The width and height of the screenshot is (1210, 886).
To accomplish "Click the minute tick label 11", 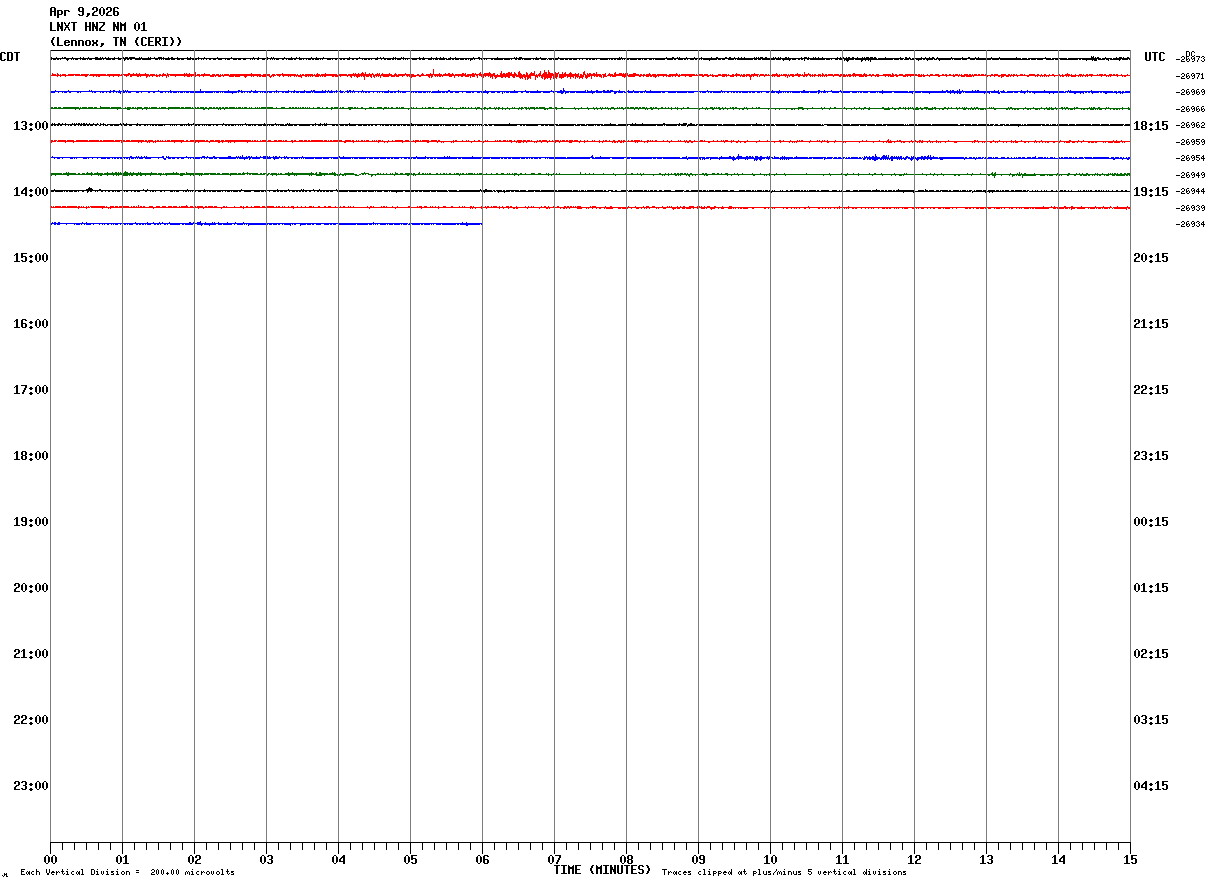I will coord(842,860).
